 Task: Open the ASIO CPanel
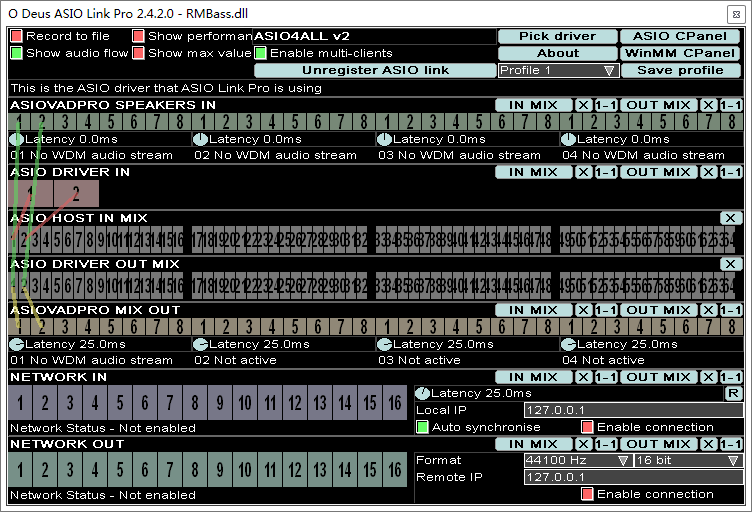pyautogui.click(x=680, y=36)
